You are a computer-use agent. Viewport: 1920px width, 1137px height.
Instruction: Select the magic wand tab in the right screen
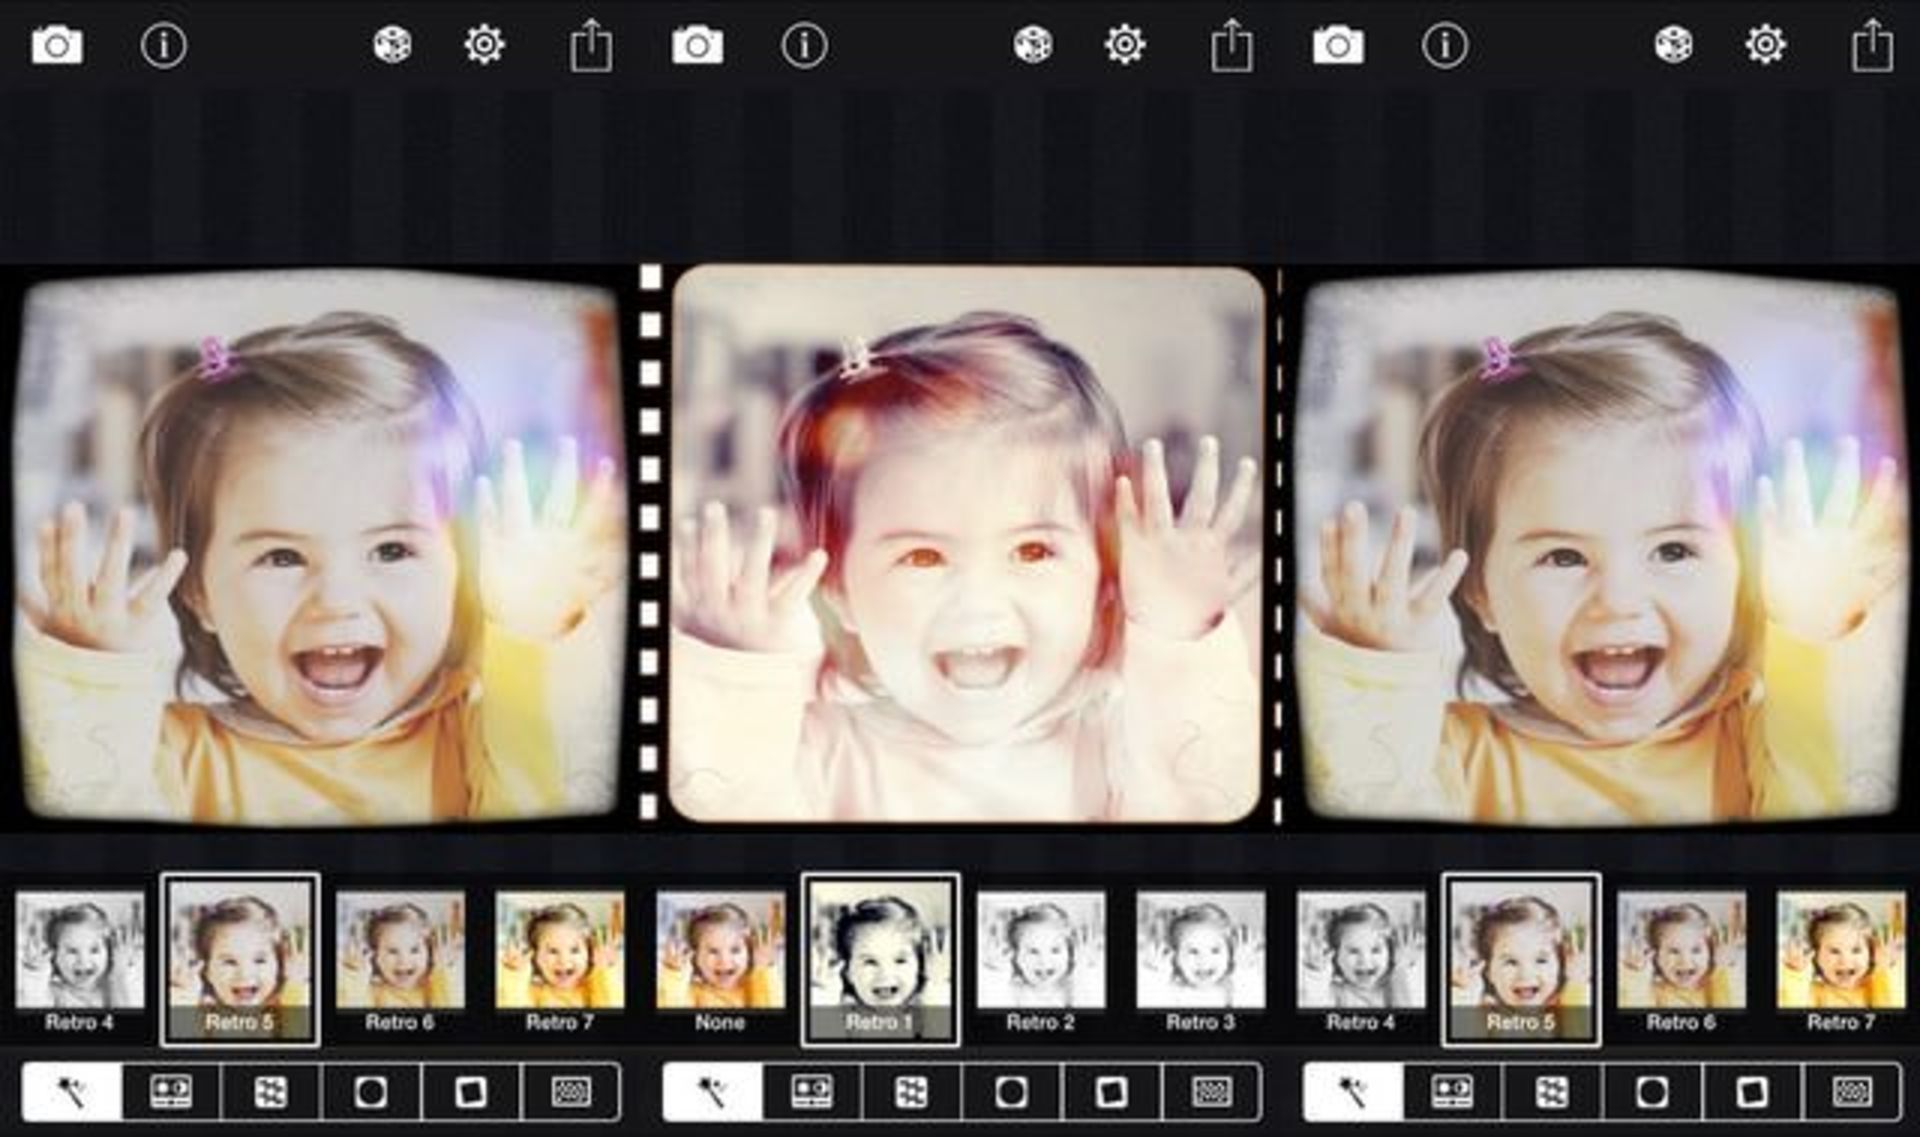[1354, 1092]
